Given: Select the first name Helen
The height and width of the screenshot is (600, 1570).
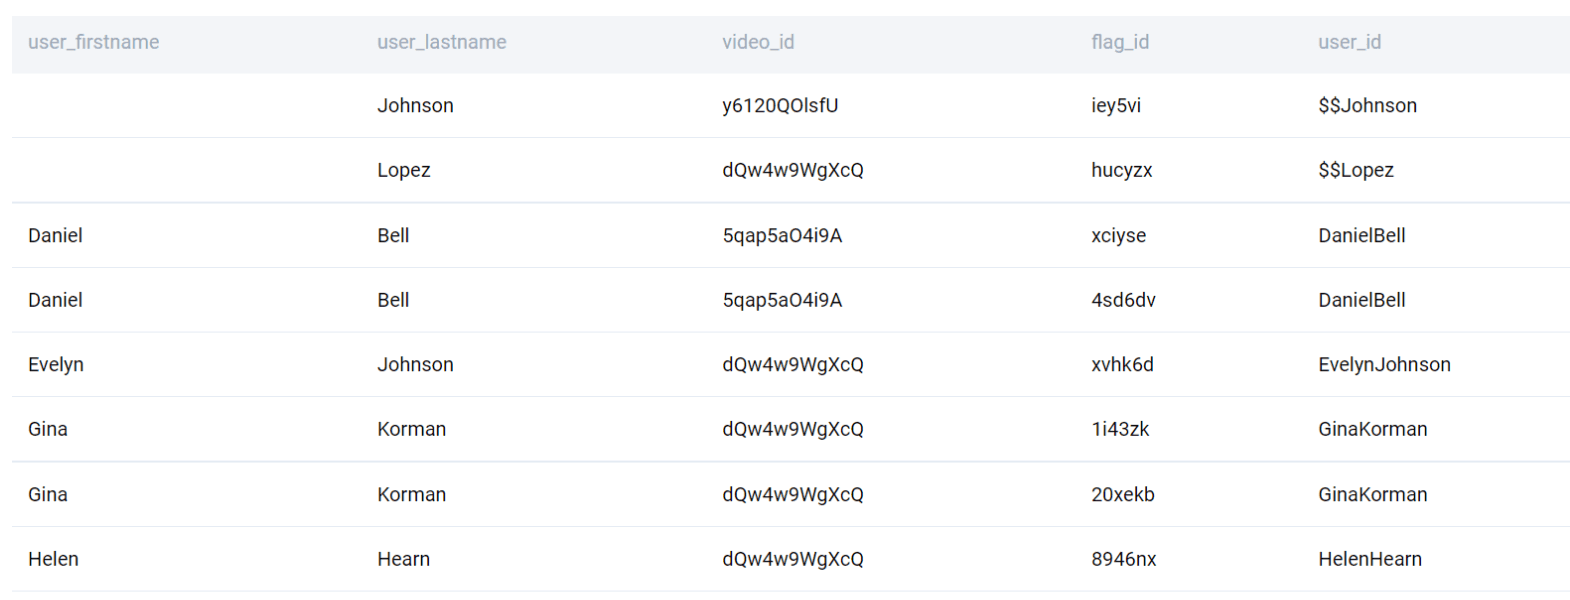Looking at the screenshot, I should coord(53,559).
